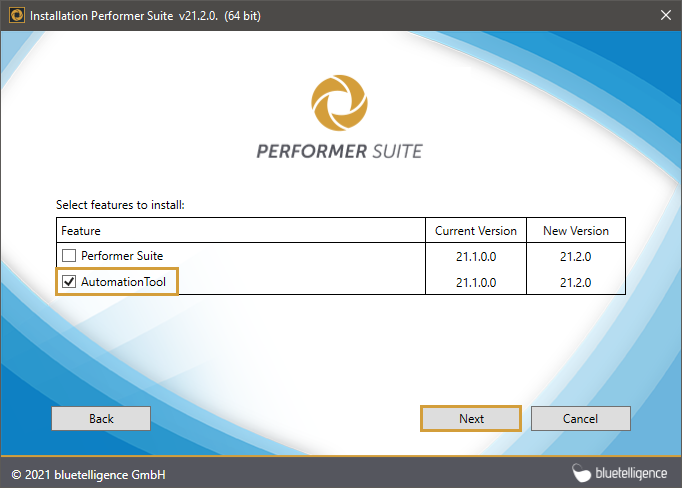Uncheck the AutomationTool checkbox
Viewport: 682px width, 488px height.
point(68,283)
